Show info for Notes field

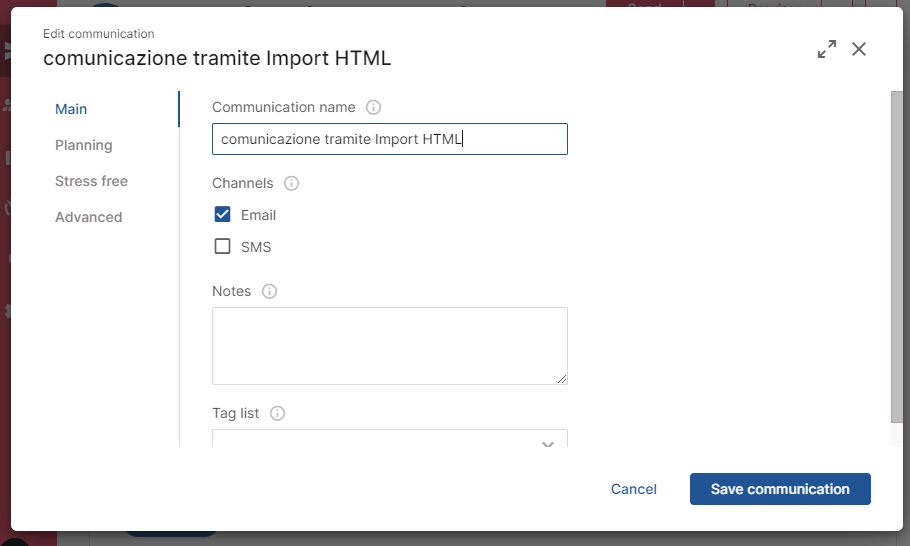269,291
